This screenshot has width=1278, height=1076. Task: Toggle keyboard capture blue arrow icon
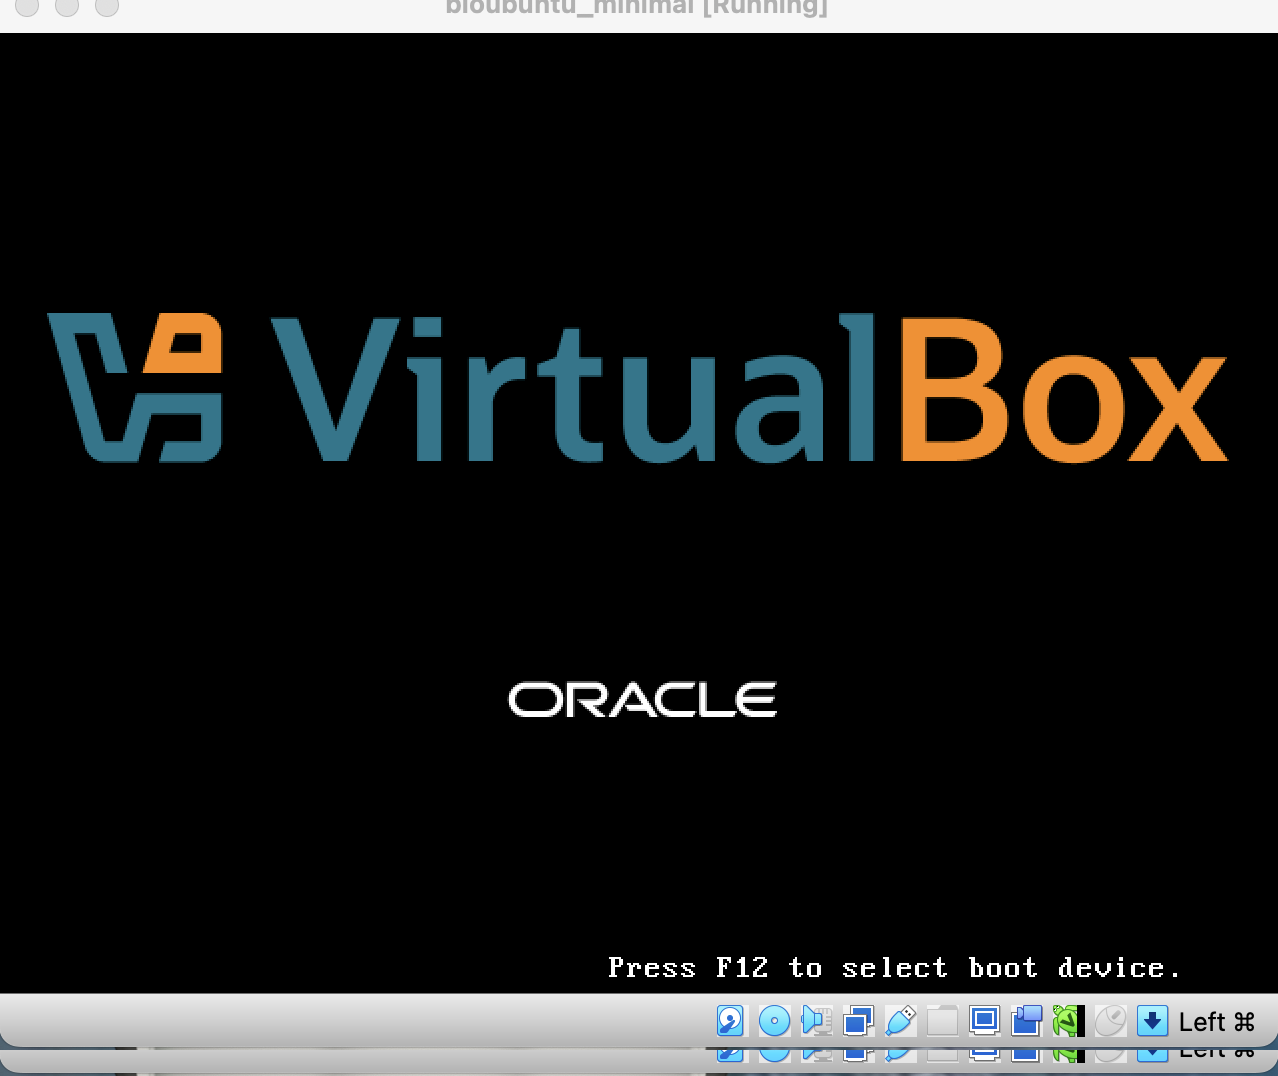(x=1152, y=1021)
